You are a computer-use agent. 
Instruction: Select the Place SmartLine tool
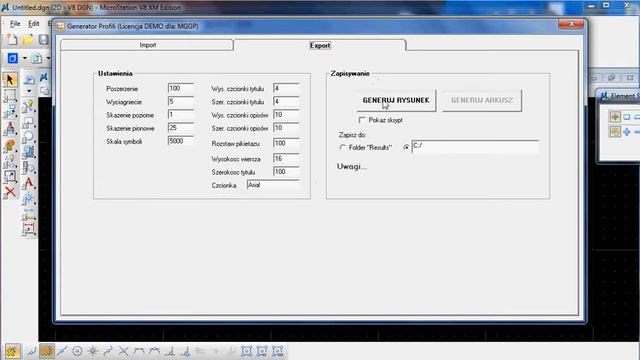coord(28,107)
